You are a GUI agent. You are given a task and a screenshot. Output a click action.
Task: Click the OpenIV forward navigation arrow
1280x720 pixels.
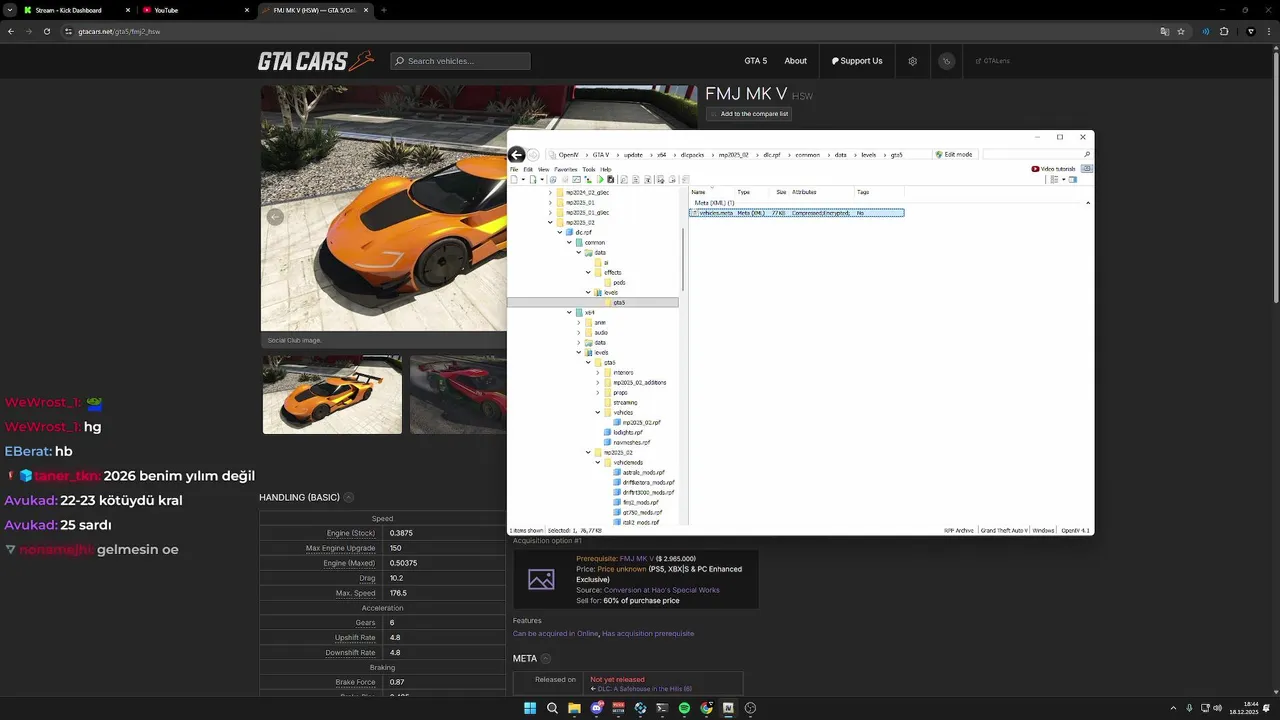pyautogui.click(x=533, y=154)
